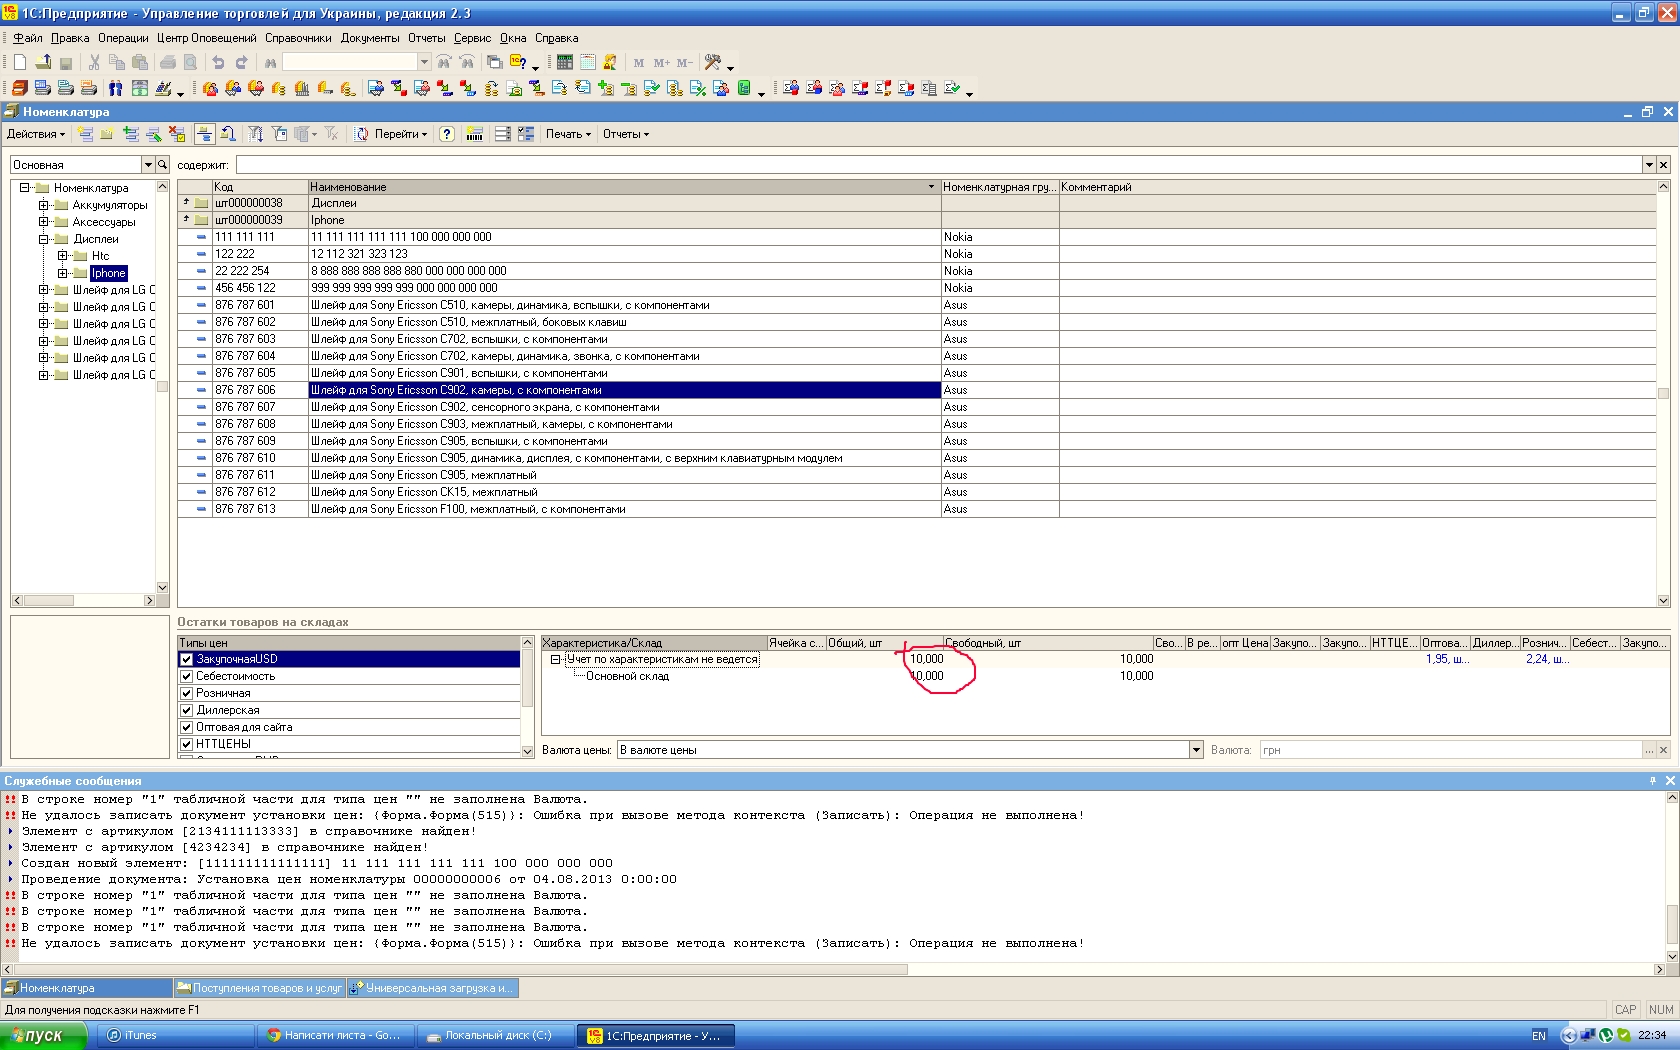Open the Справочники menu
The height and width of the screenshot is (1050, 1680).
[x=298, y=38]
